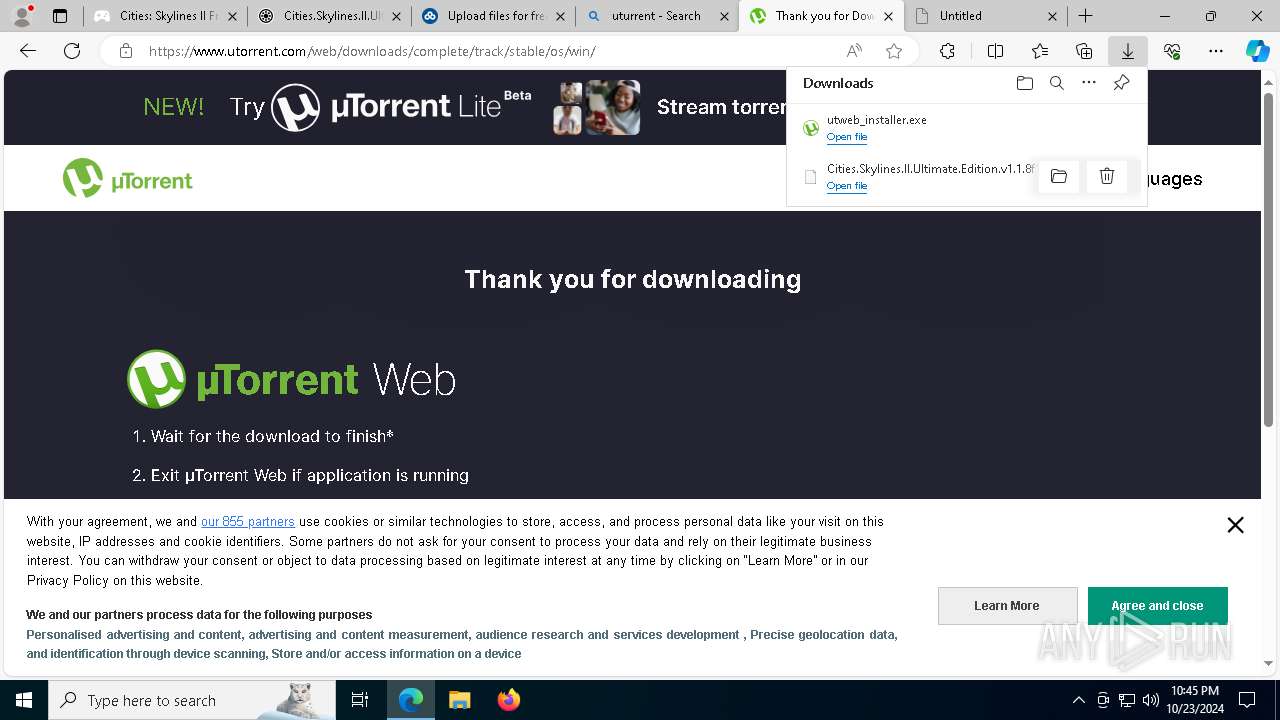Click the address bar URL
The image size is (1280, 720).
[x=372, y=51]
